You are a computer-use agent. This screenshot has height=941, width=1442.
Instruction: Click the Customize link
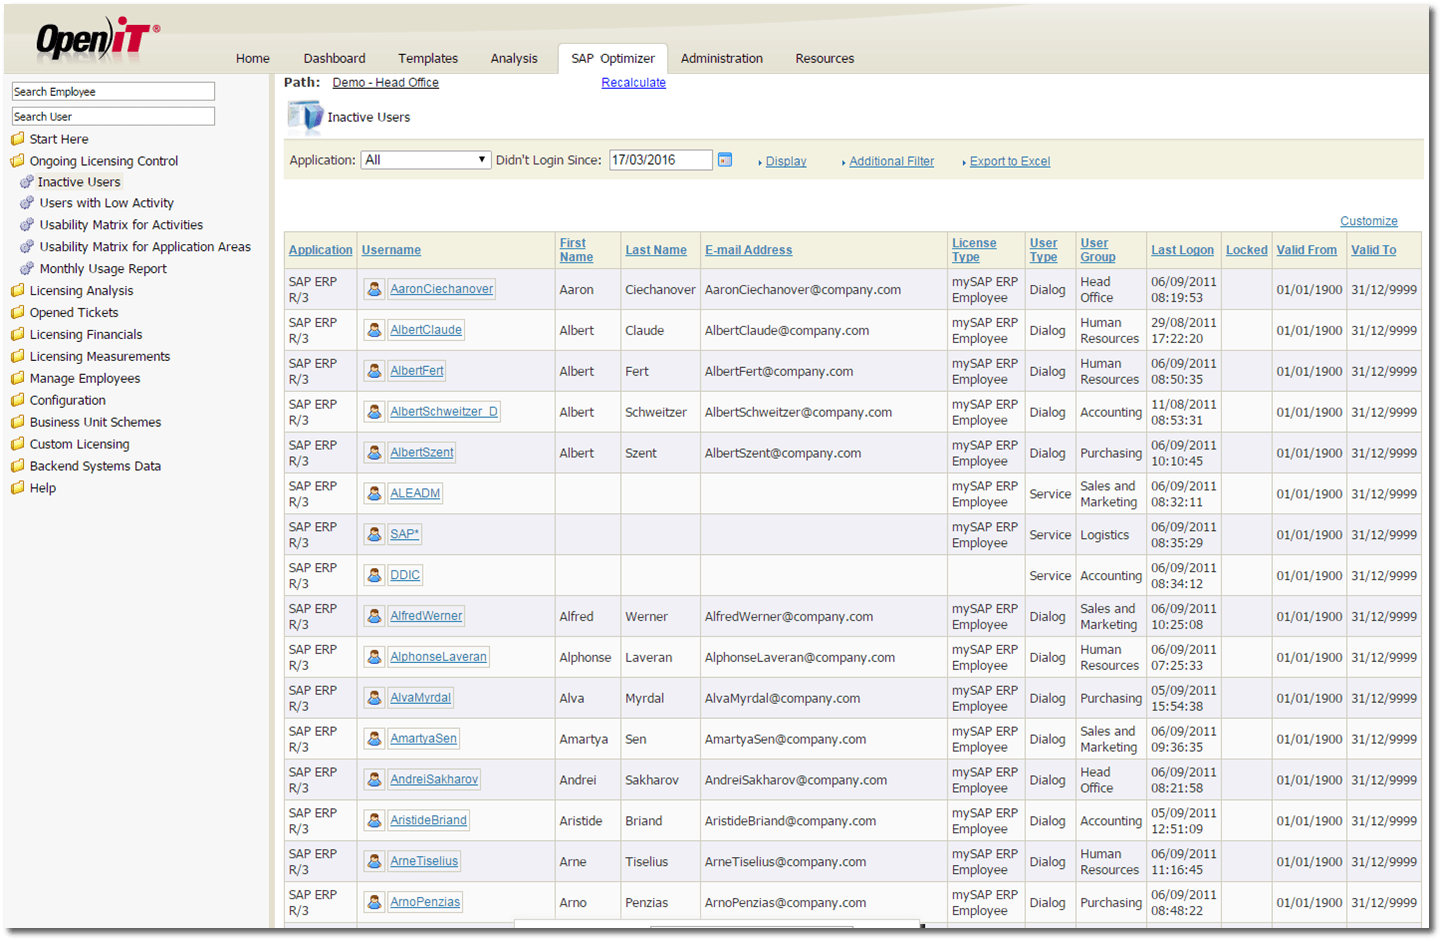1369,221
